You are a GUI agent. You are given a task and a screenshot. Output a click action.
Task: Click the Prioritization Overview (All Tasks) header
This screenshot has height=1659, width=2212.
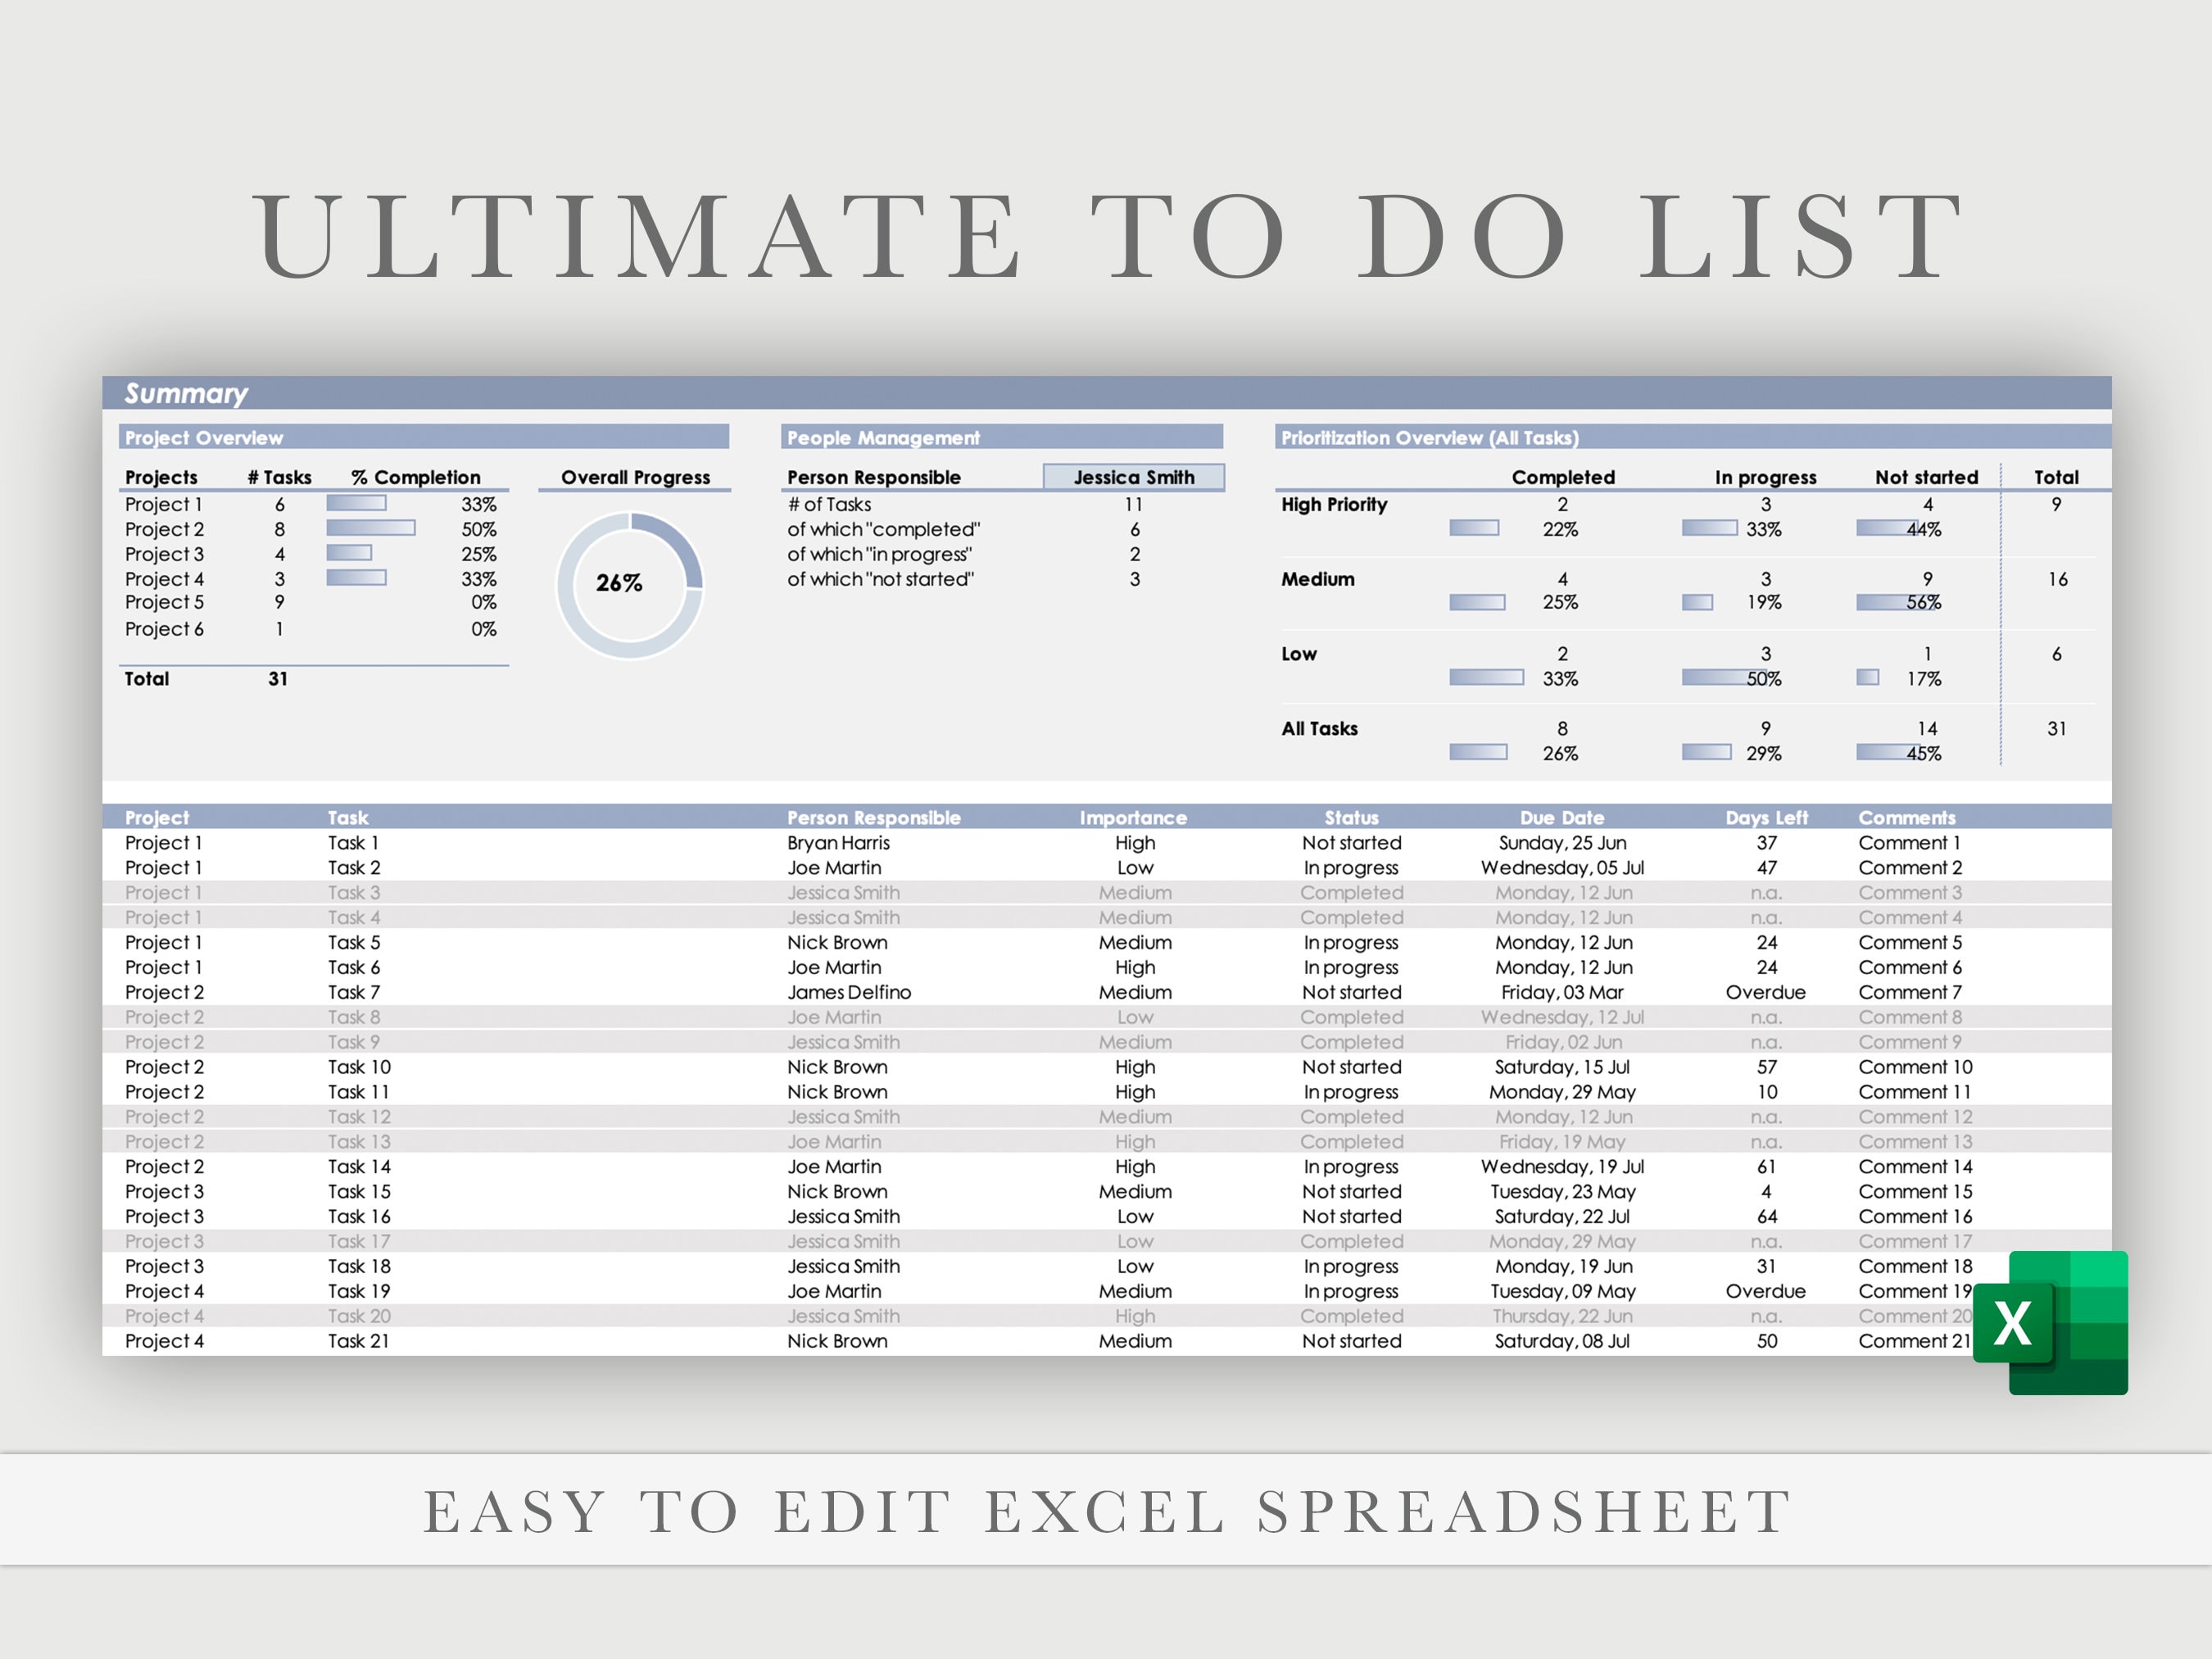1693,437
